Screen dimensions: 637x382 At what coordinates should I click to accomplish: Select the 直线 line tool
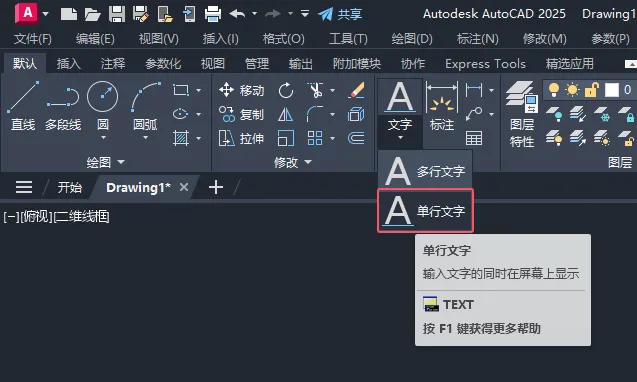[x=23, y=106]
